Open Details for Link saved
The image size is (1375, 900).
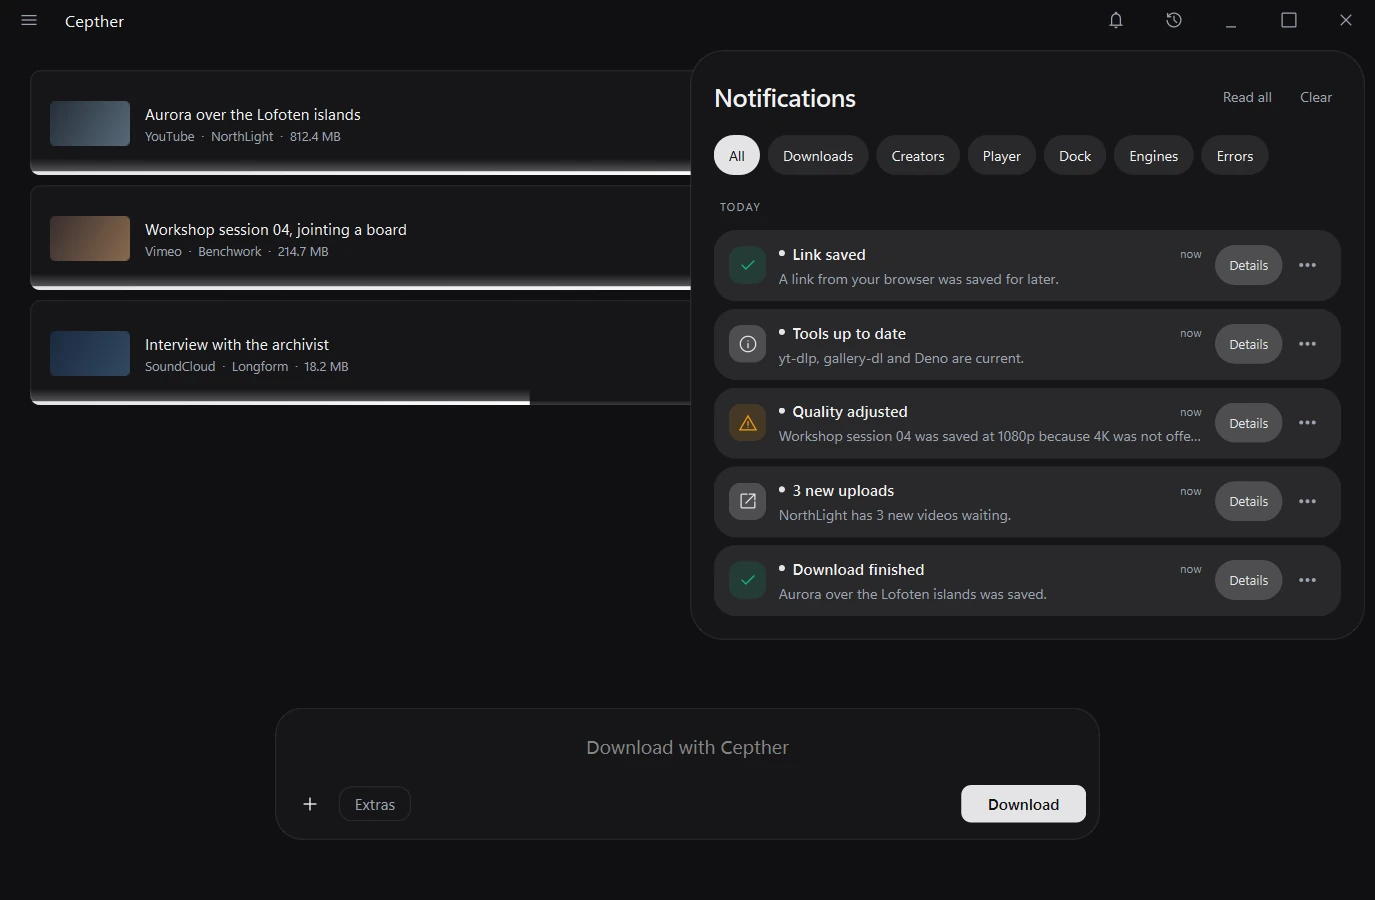pos(1248,265)
